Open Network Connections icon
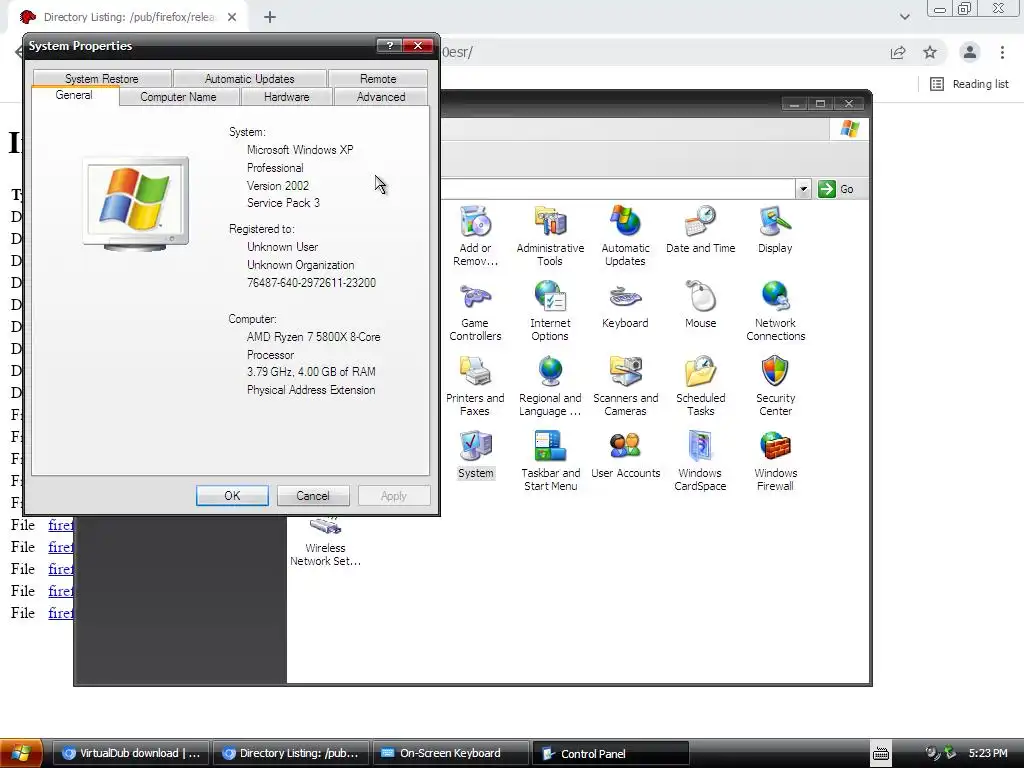The width and height of the screenshot is (1024, 768). pyautogui.click(x=775, y=311)
